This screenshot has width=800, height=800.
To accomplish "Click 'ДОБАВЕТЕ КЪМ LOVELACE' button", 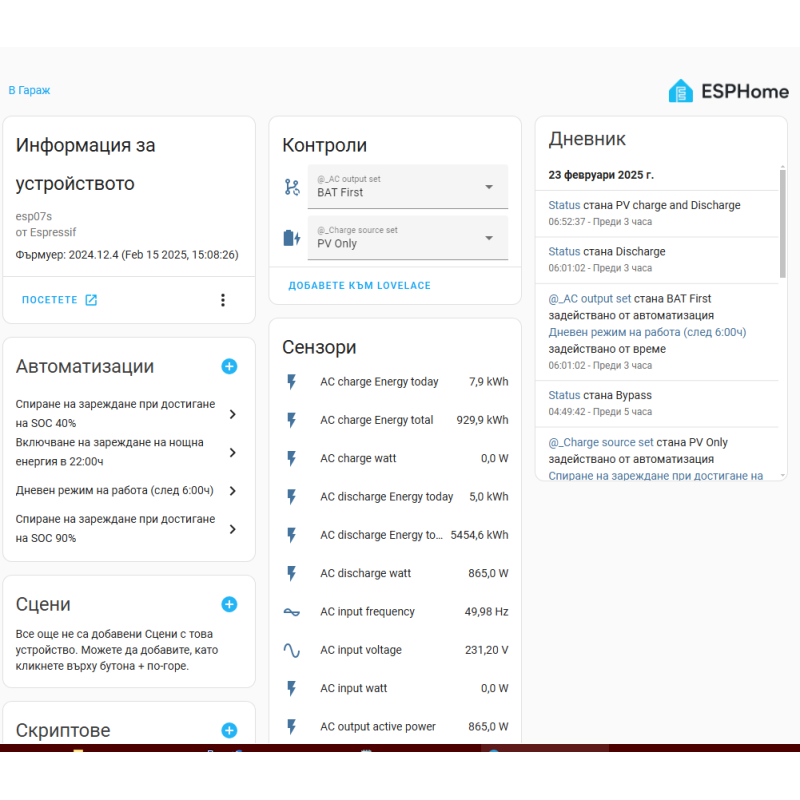I will pos(359,286).
